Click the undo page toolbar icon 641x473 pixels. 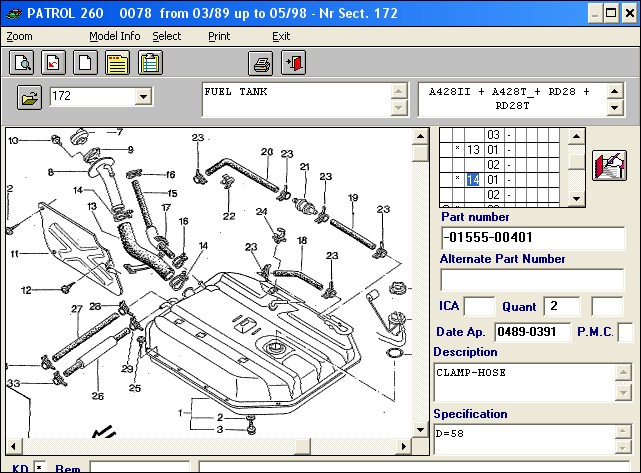(53, 63)
